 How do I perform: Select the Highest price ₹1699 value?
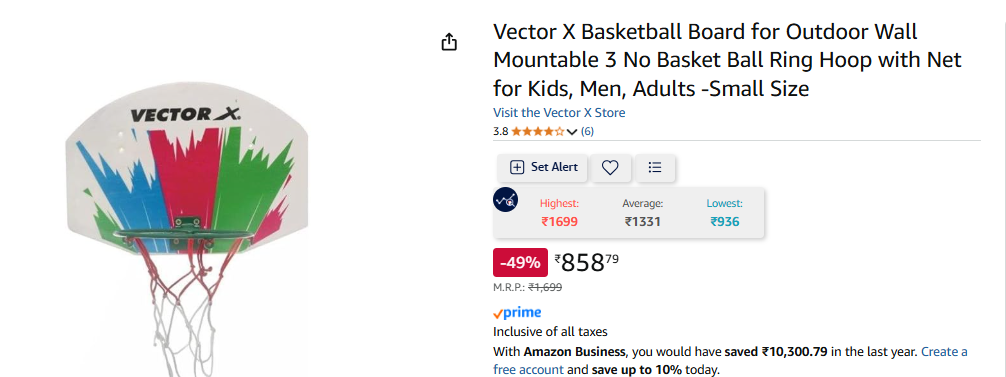[559, 222]
